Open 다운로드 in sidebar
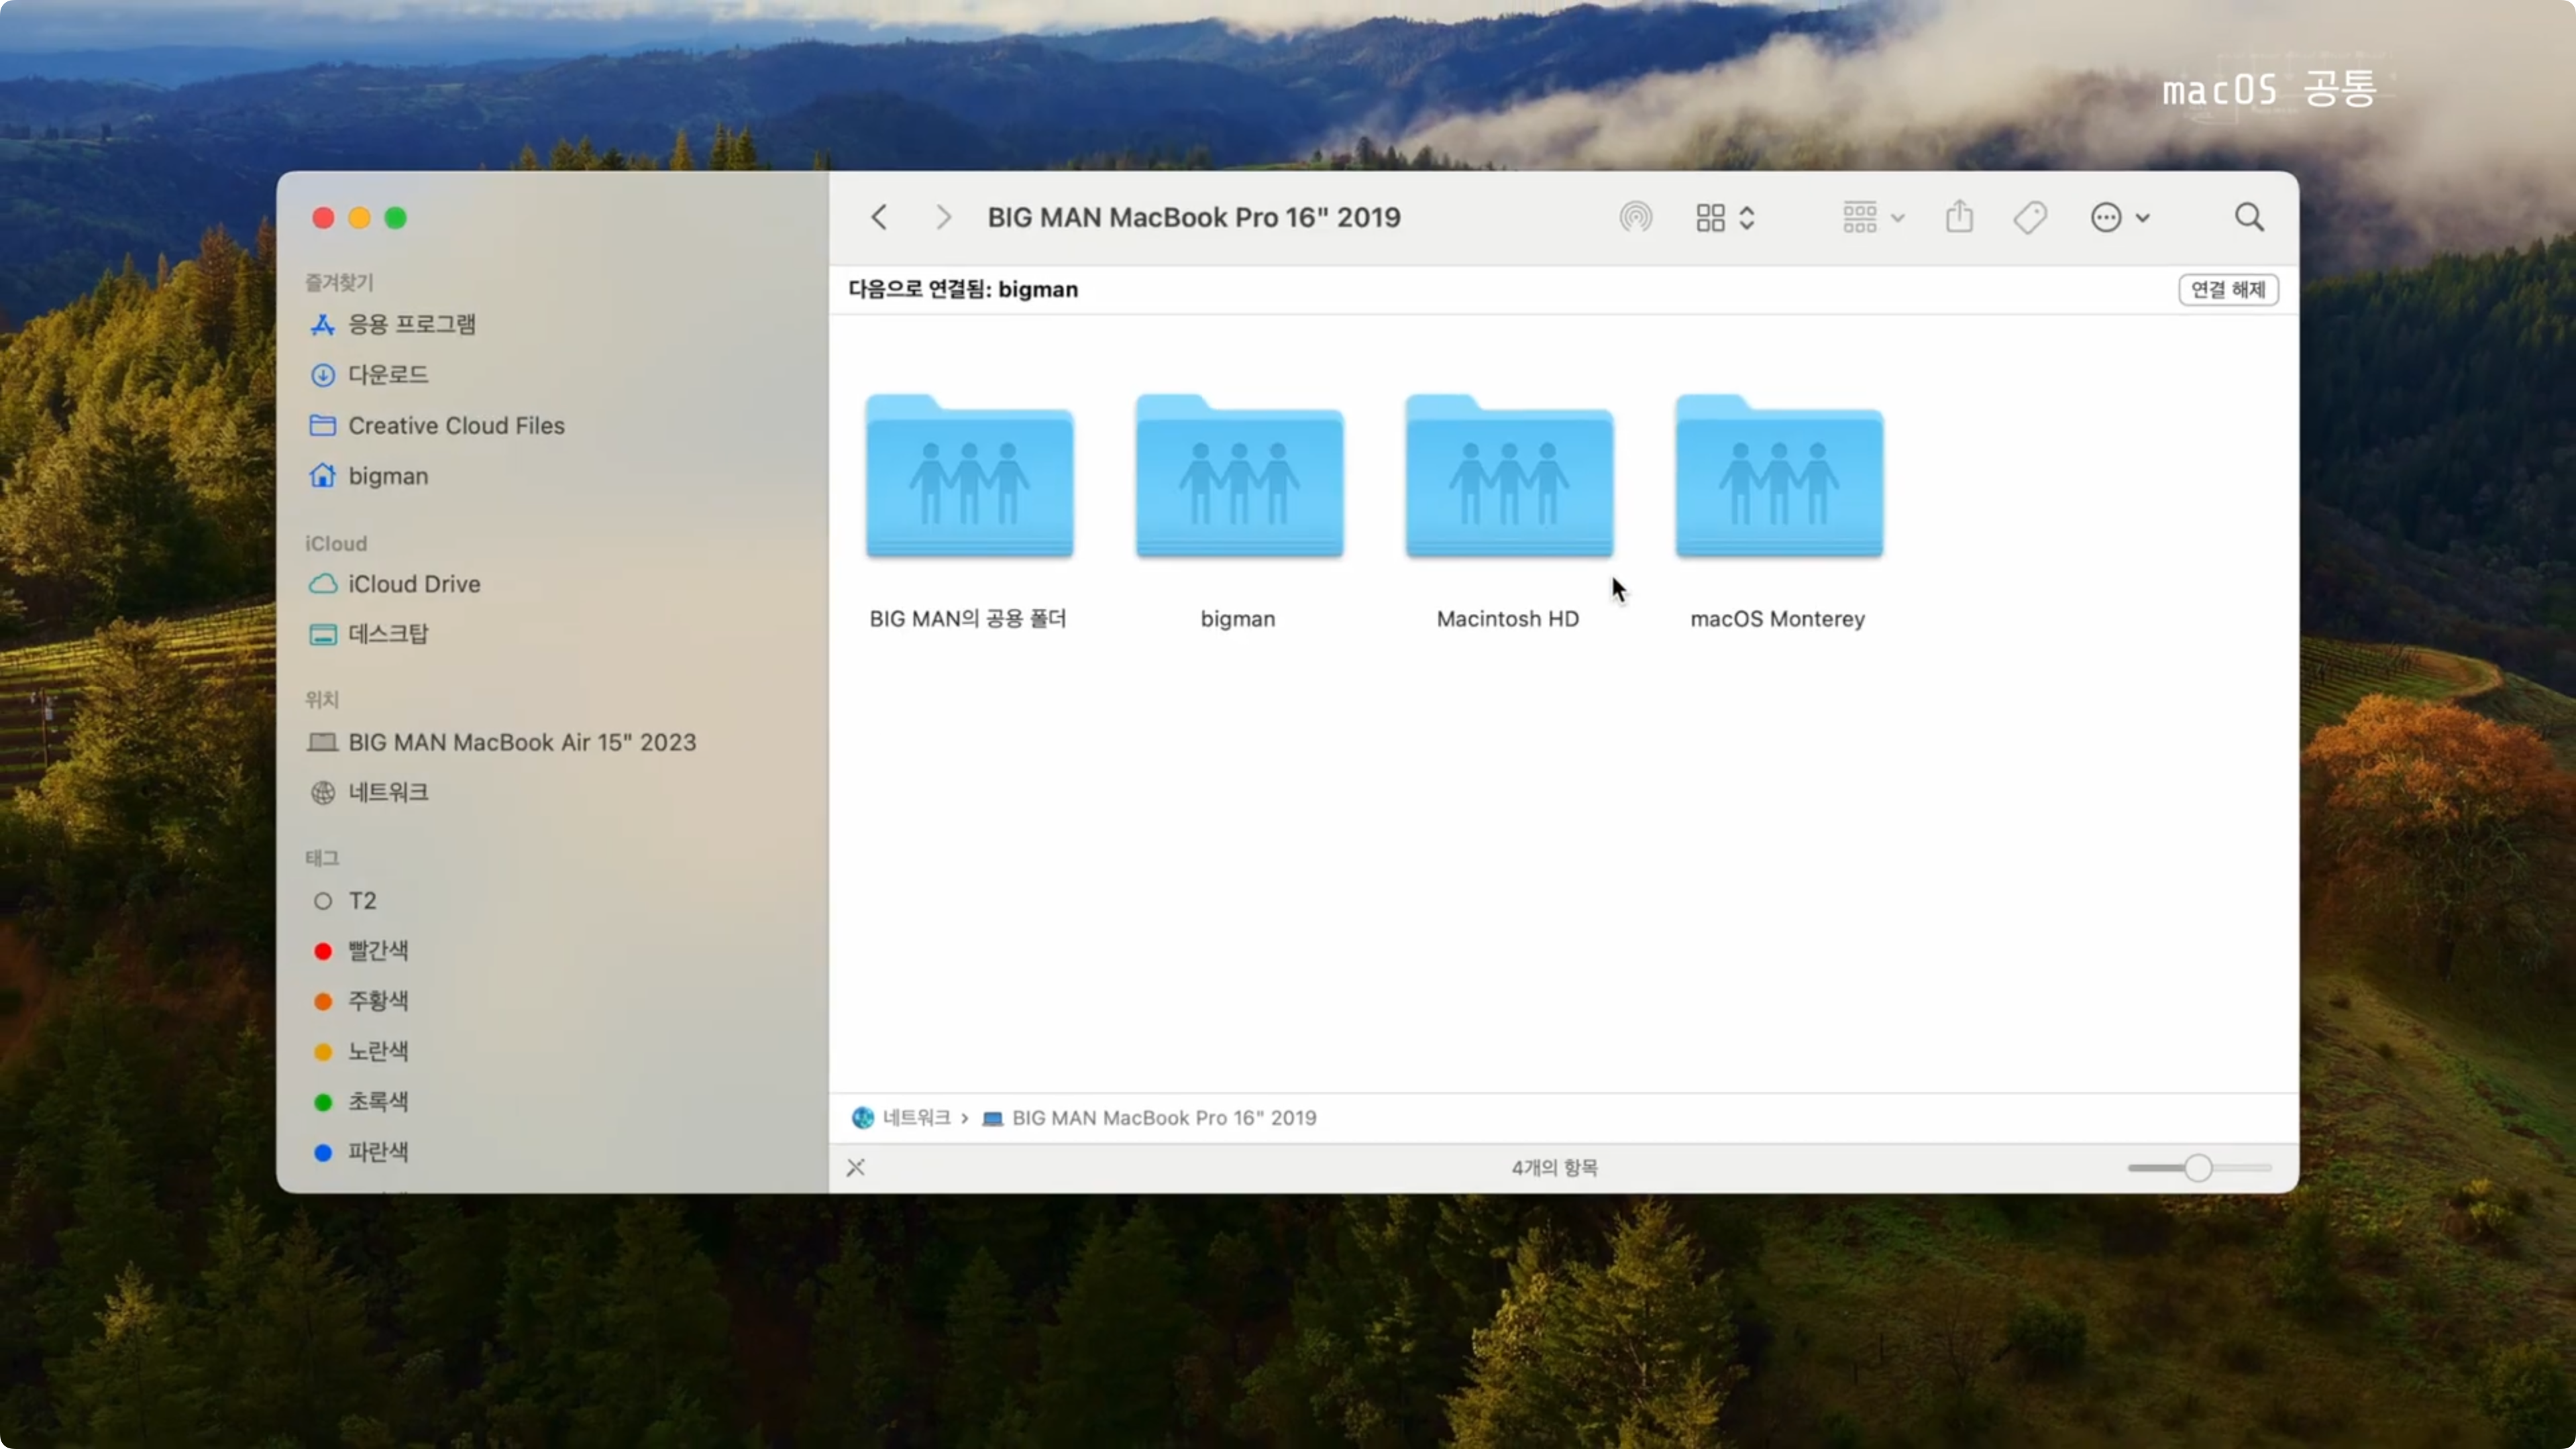 click(388, 374)
